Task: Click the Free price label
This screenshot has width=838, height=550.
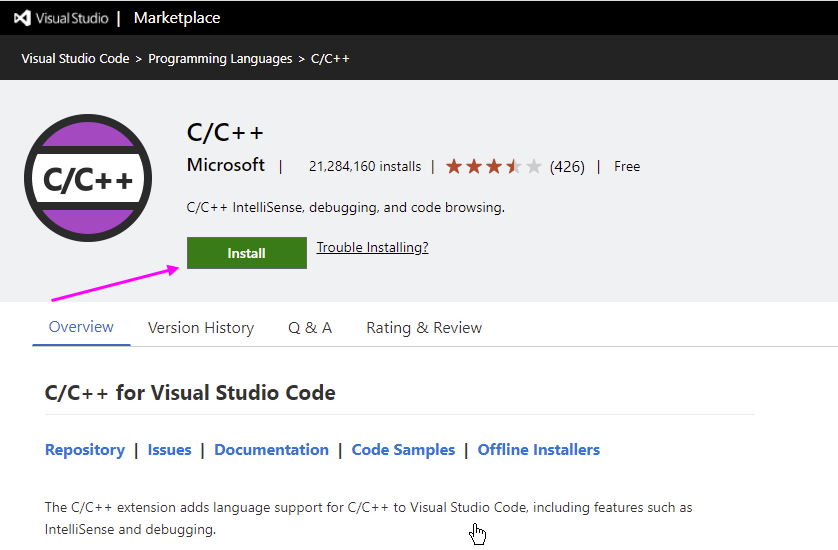Action: pyautogui.click(x=627, y=167)
